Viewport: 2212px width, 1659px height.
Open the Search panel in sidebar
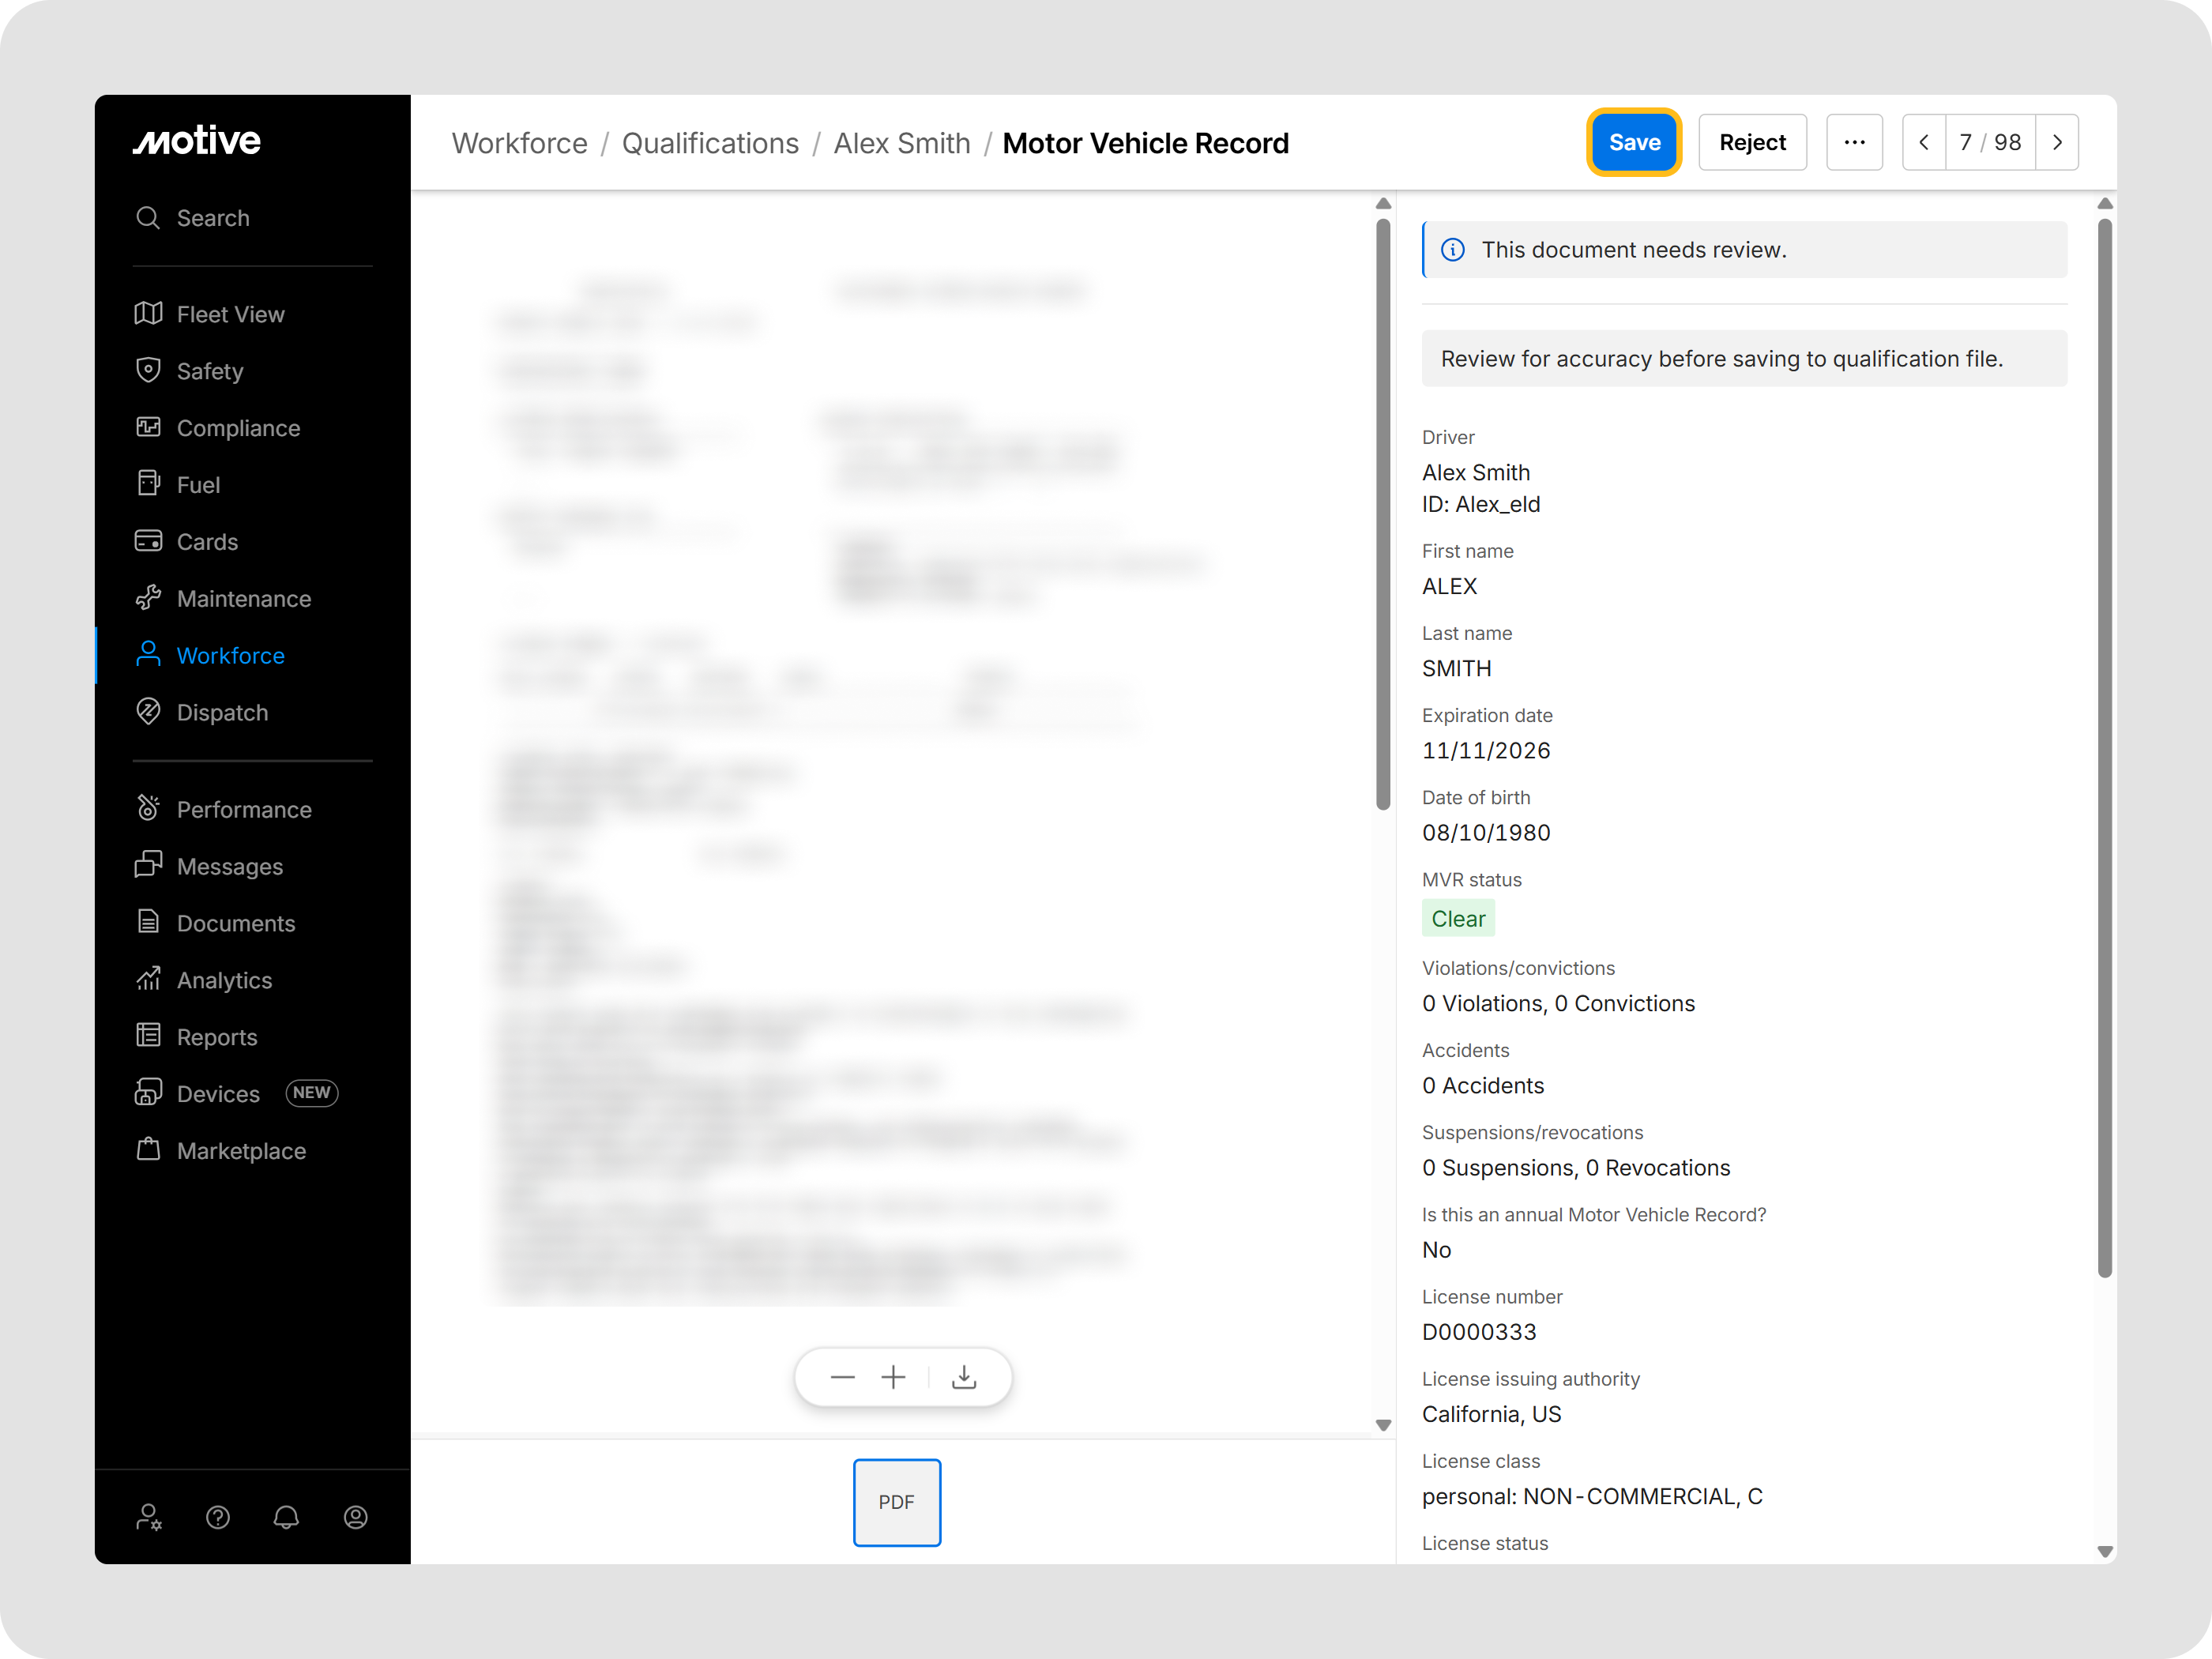coord(212,218)
